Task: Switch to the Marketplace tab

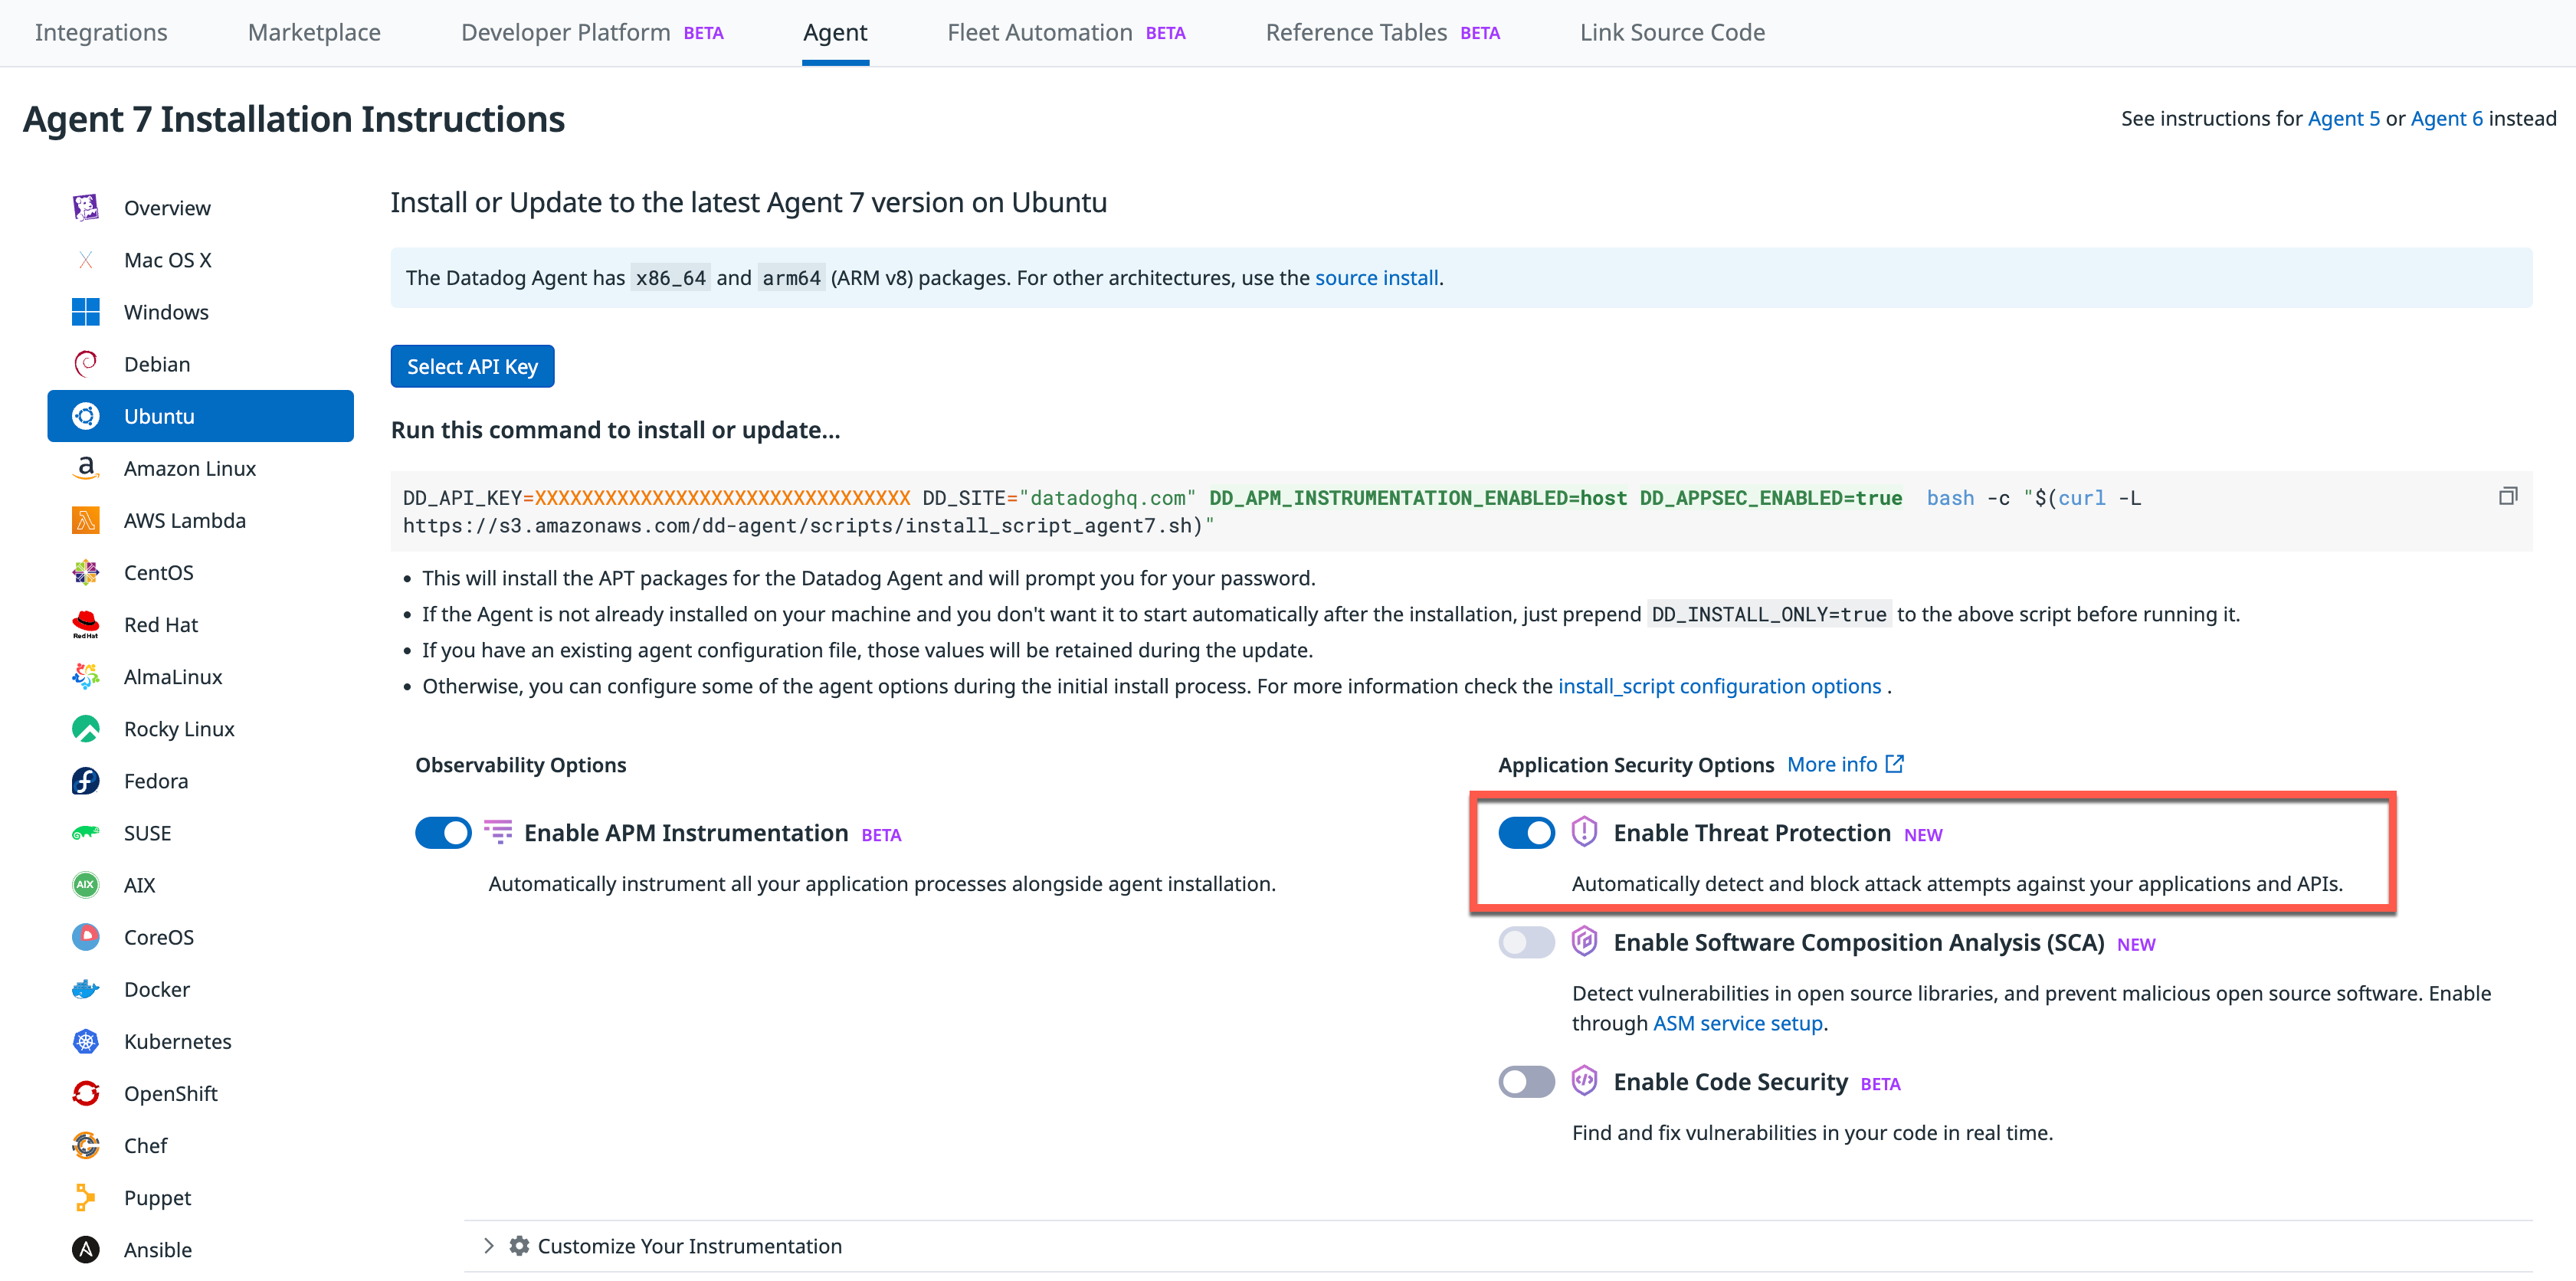Action: (314, 32)
